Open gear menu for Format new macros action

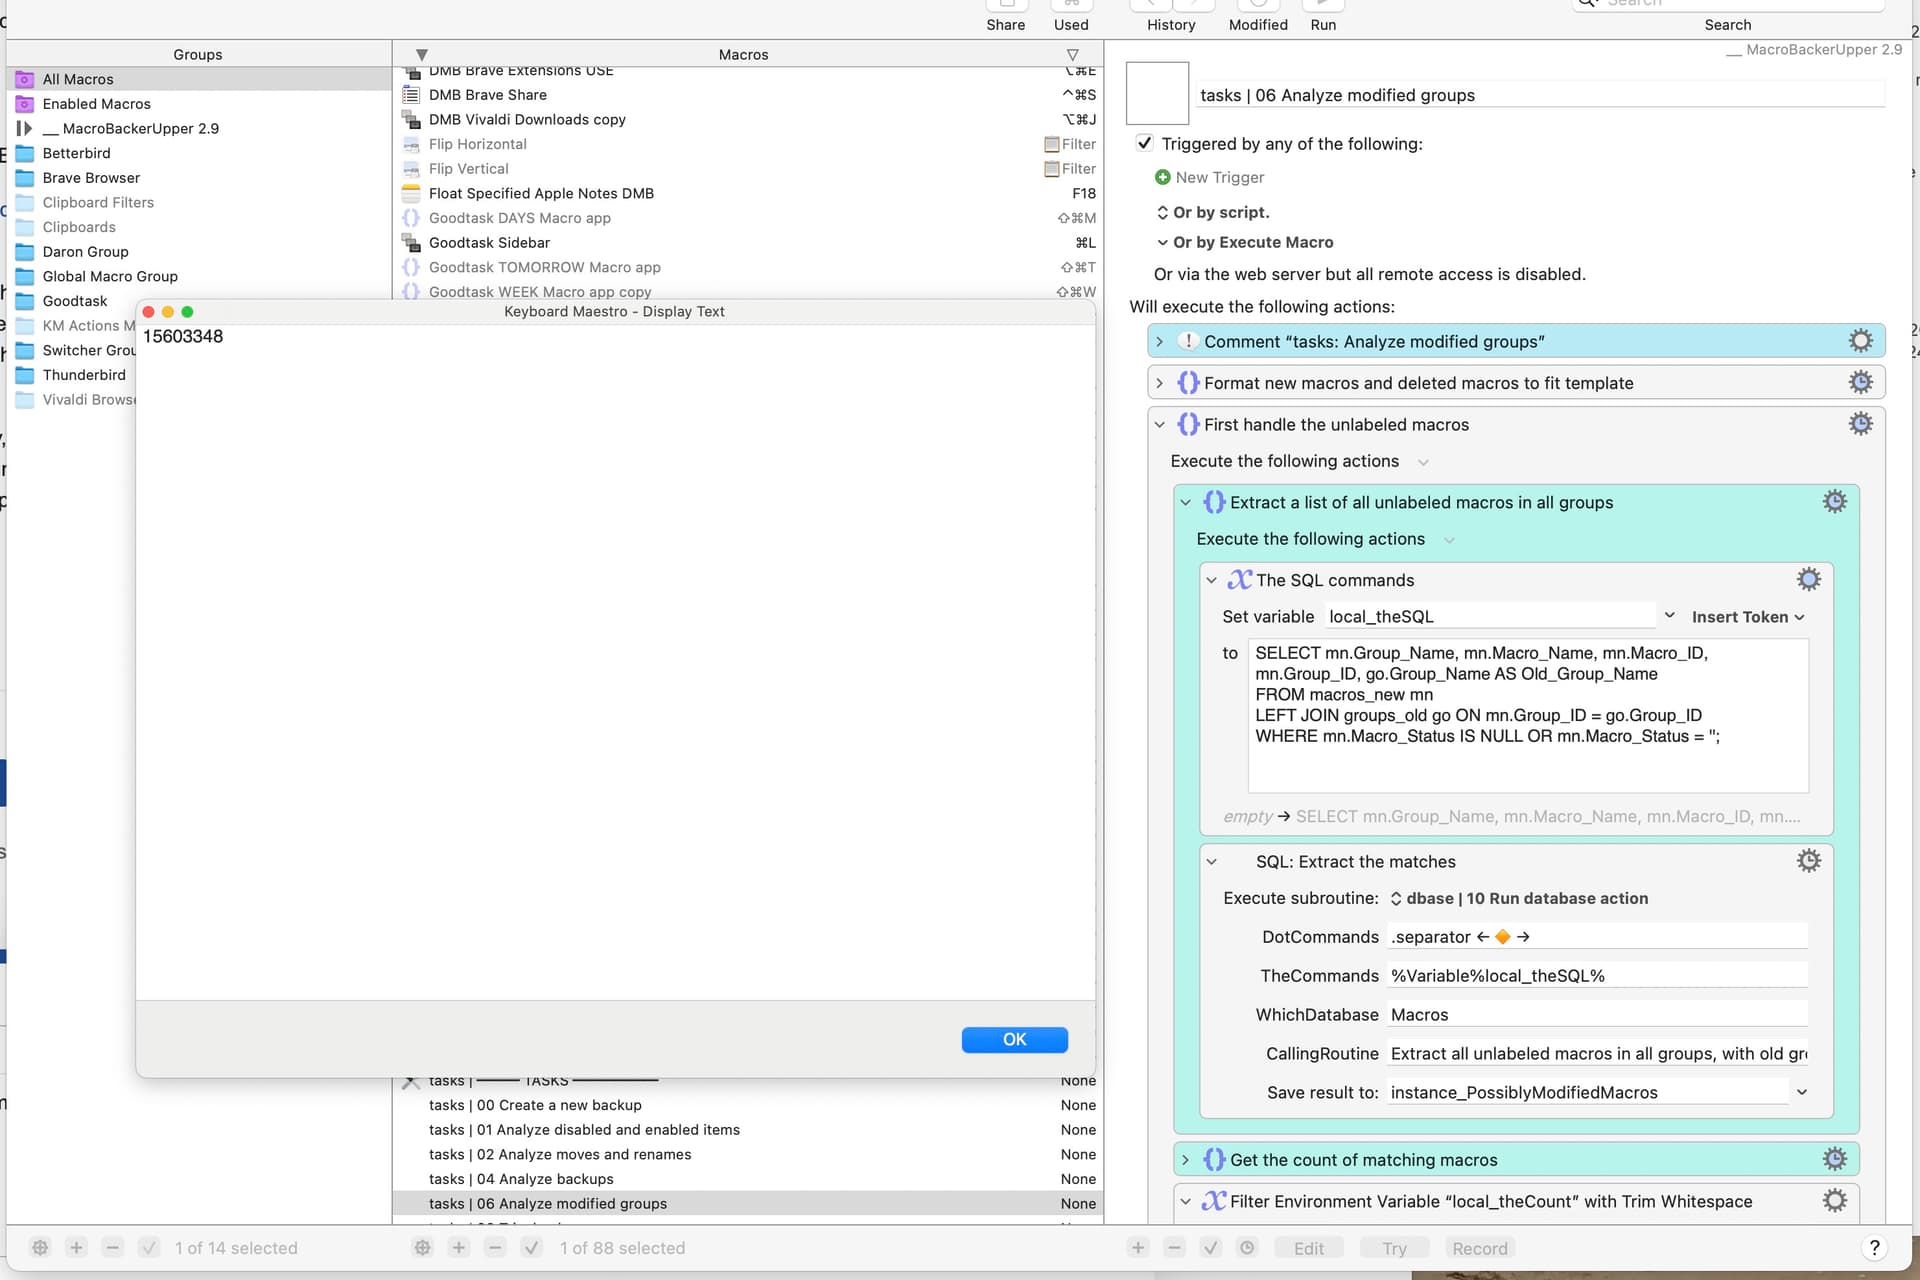(1860, 382)
